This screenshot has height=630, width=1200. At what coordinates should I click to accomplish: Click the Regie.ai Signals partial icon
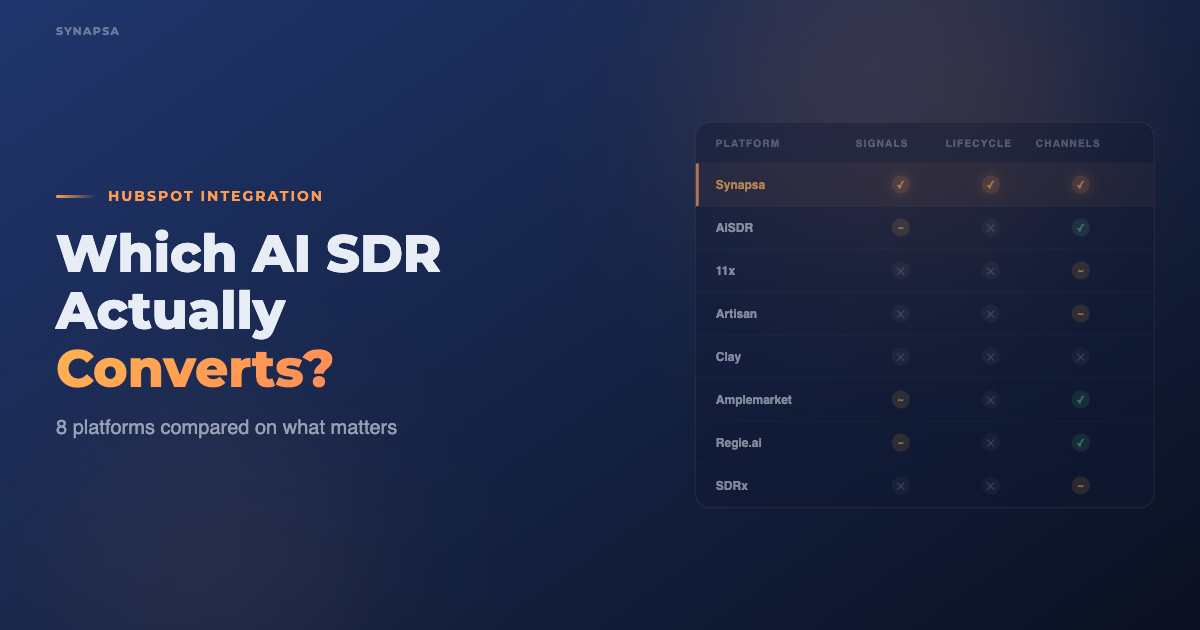tap(900, 443)
